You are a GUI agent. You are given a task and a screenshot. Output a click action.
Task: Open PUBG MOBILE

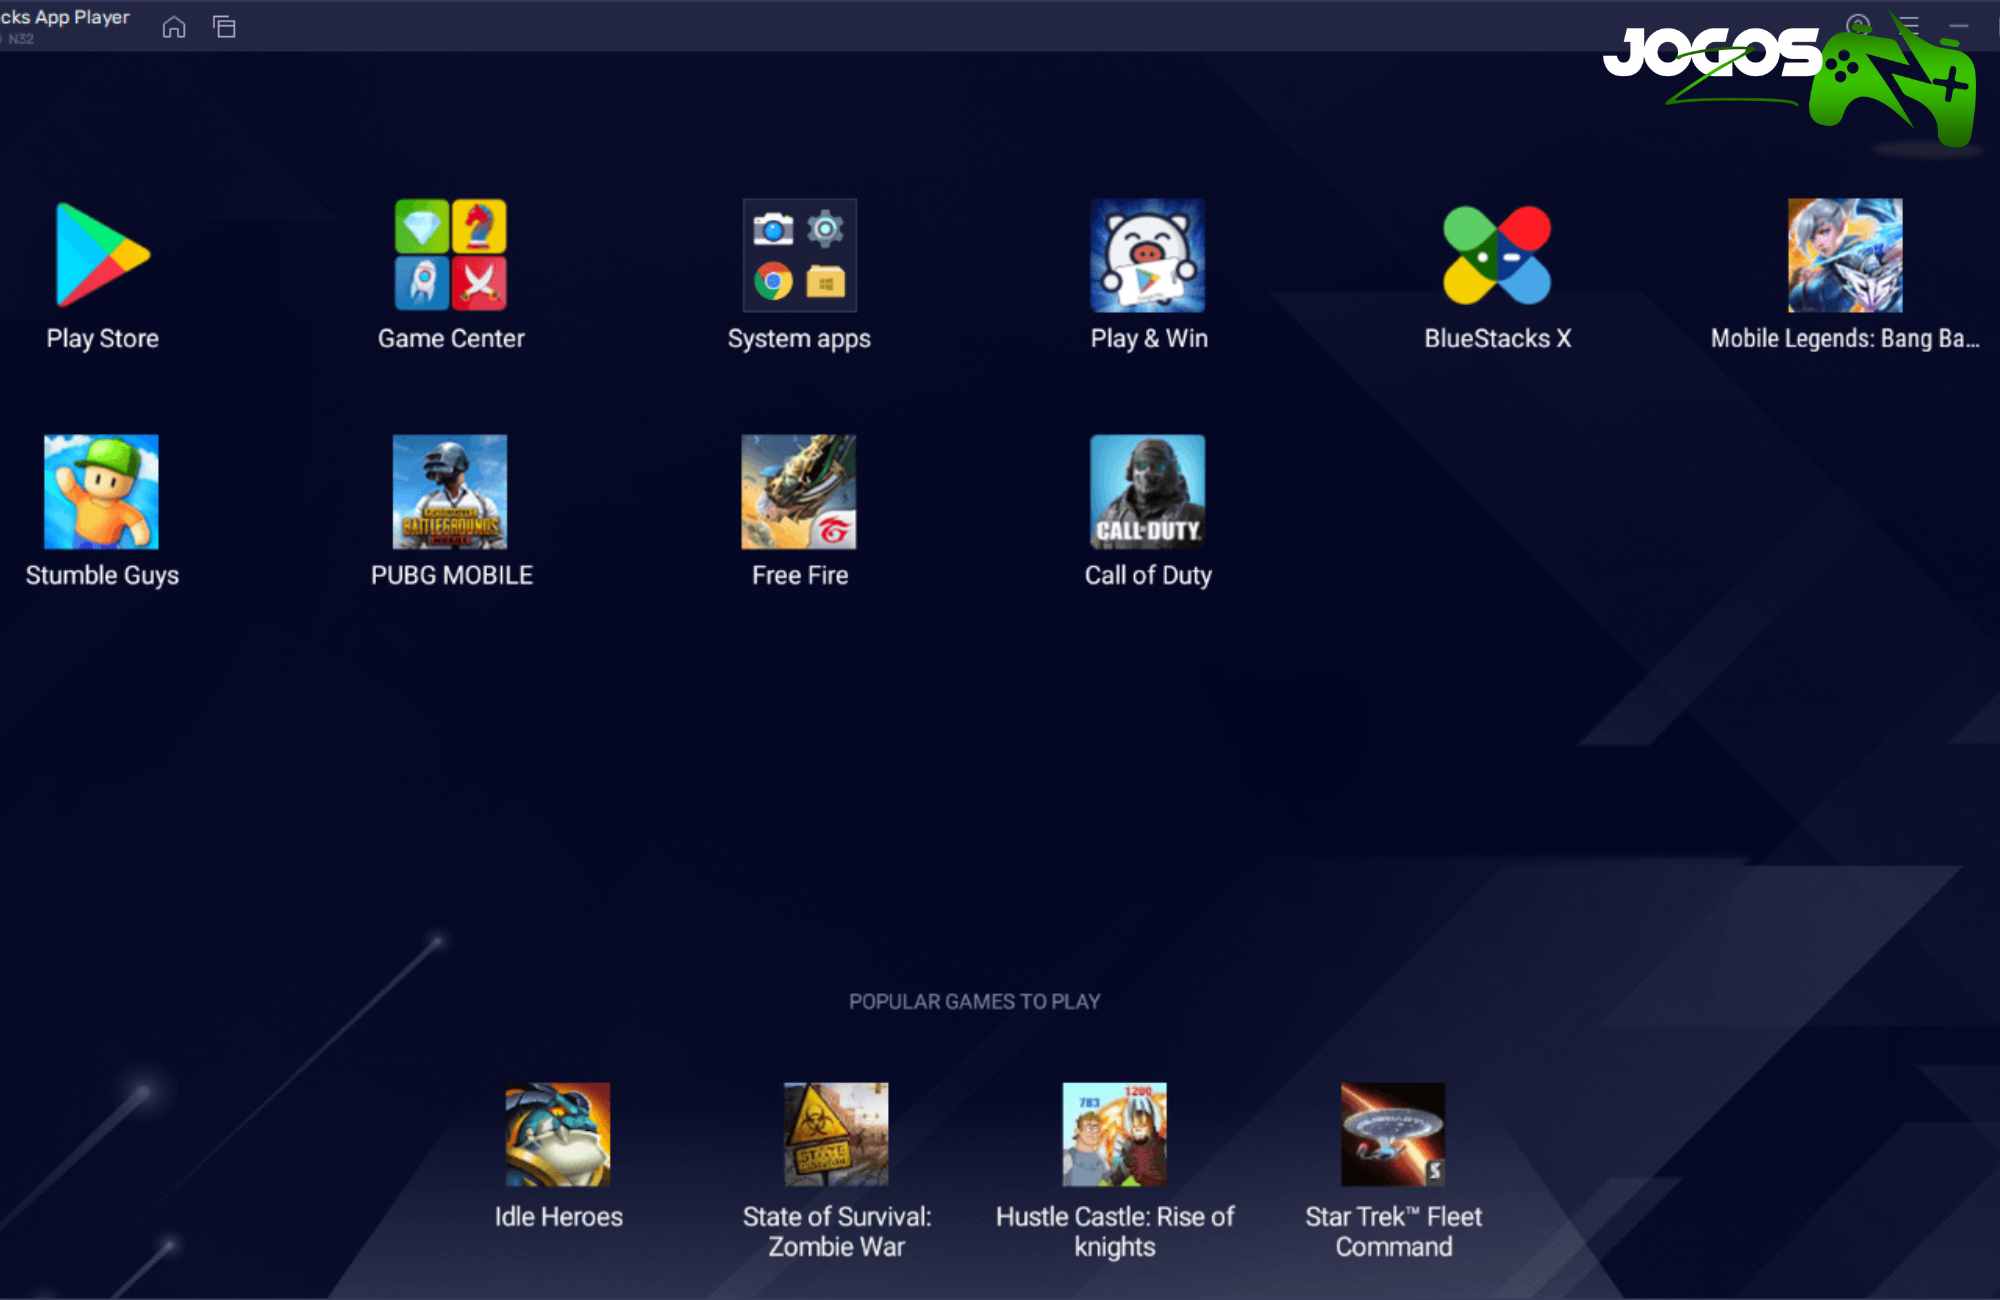pos(450,491)
